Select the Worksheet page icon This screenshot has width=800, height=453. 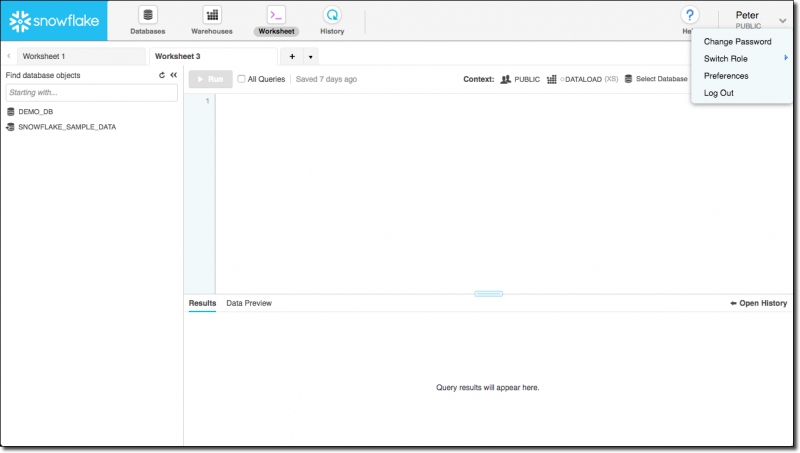click(276, 15)
